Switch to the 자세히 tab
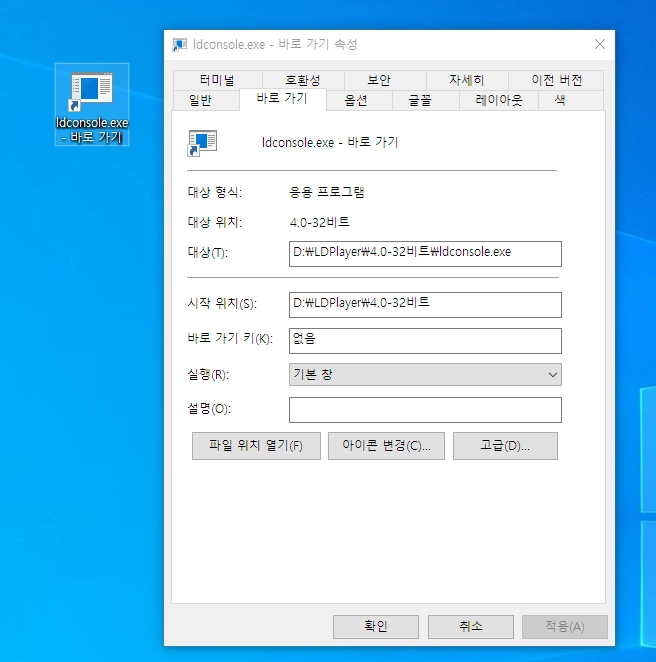 tap(466, 80)
